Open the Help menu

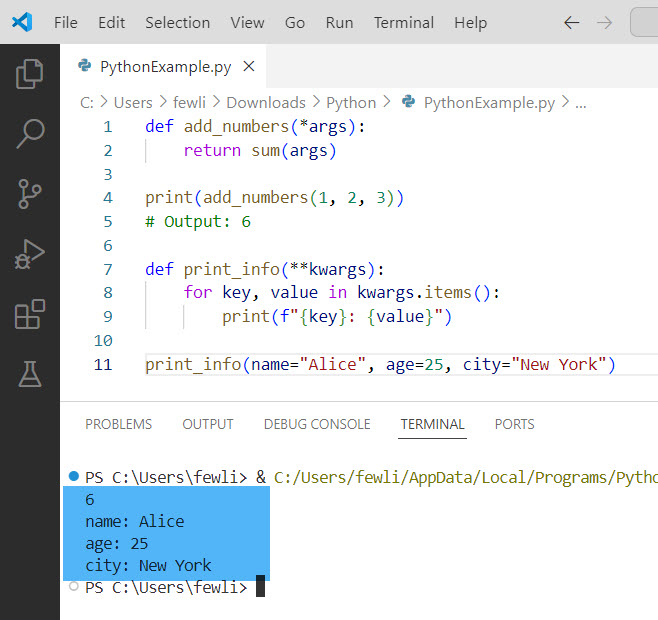[470, 23]
